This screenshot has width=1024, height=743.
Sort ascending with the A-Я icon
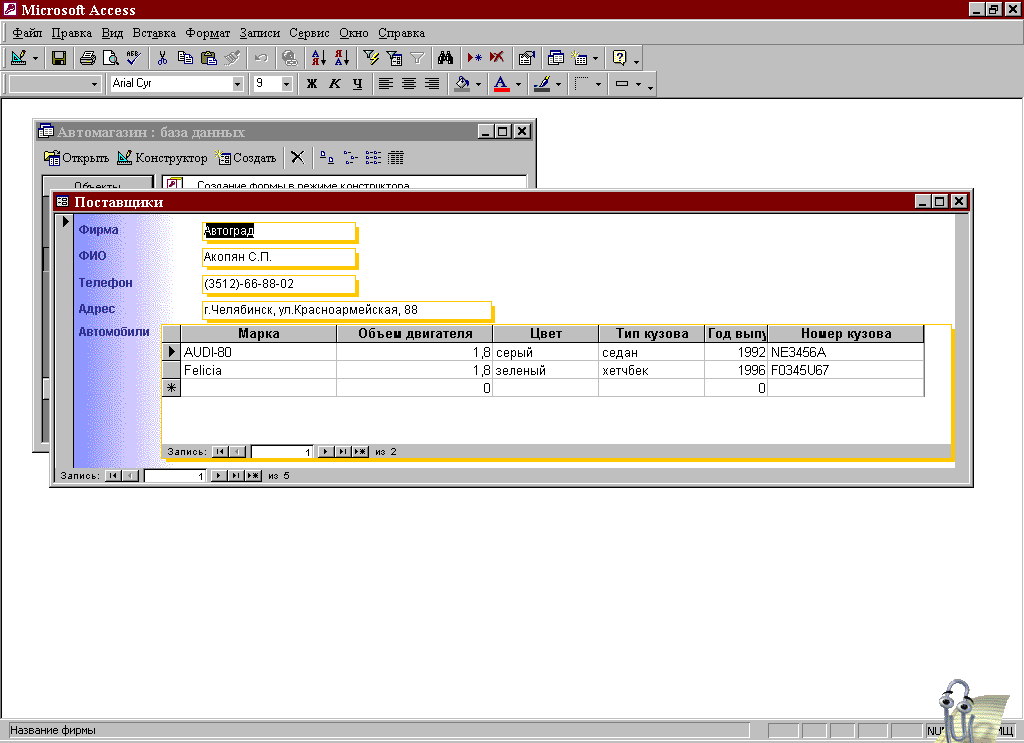coord(318,58)
